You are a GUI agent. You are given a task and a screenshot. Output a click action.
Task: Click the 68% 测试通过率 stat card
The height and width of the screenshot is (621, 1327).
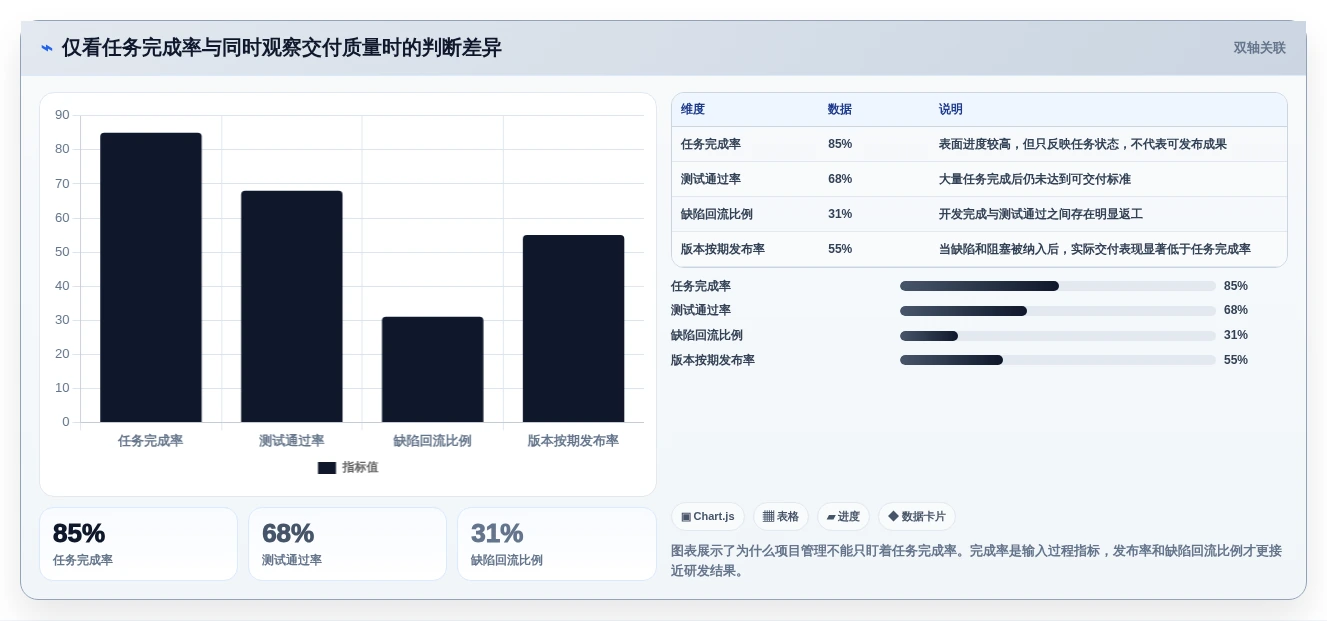347,544
